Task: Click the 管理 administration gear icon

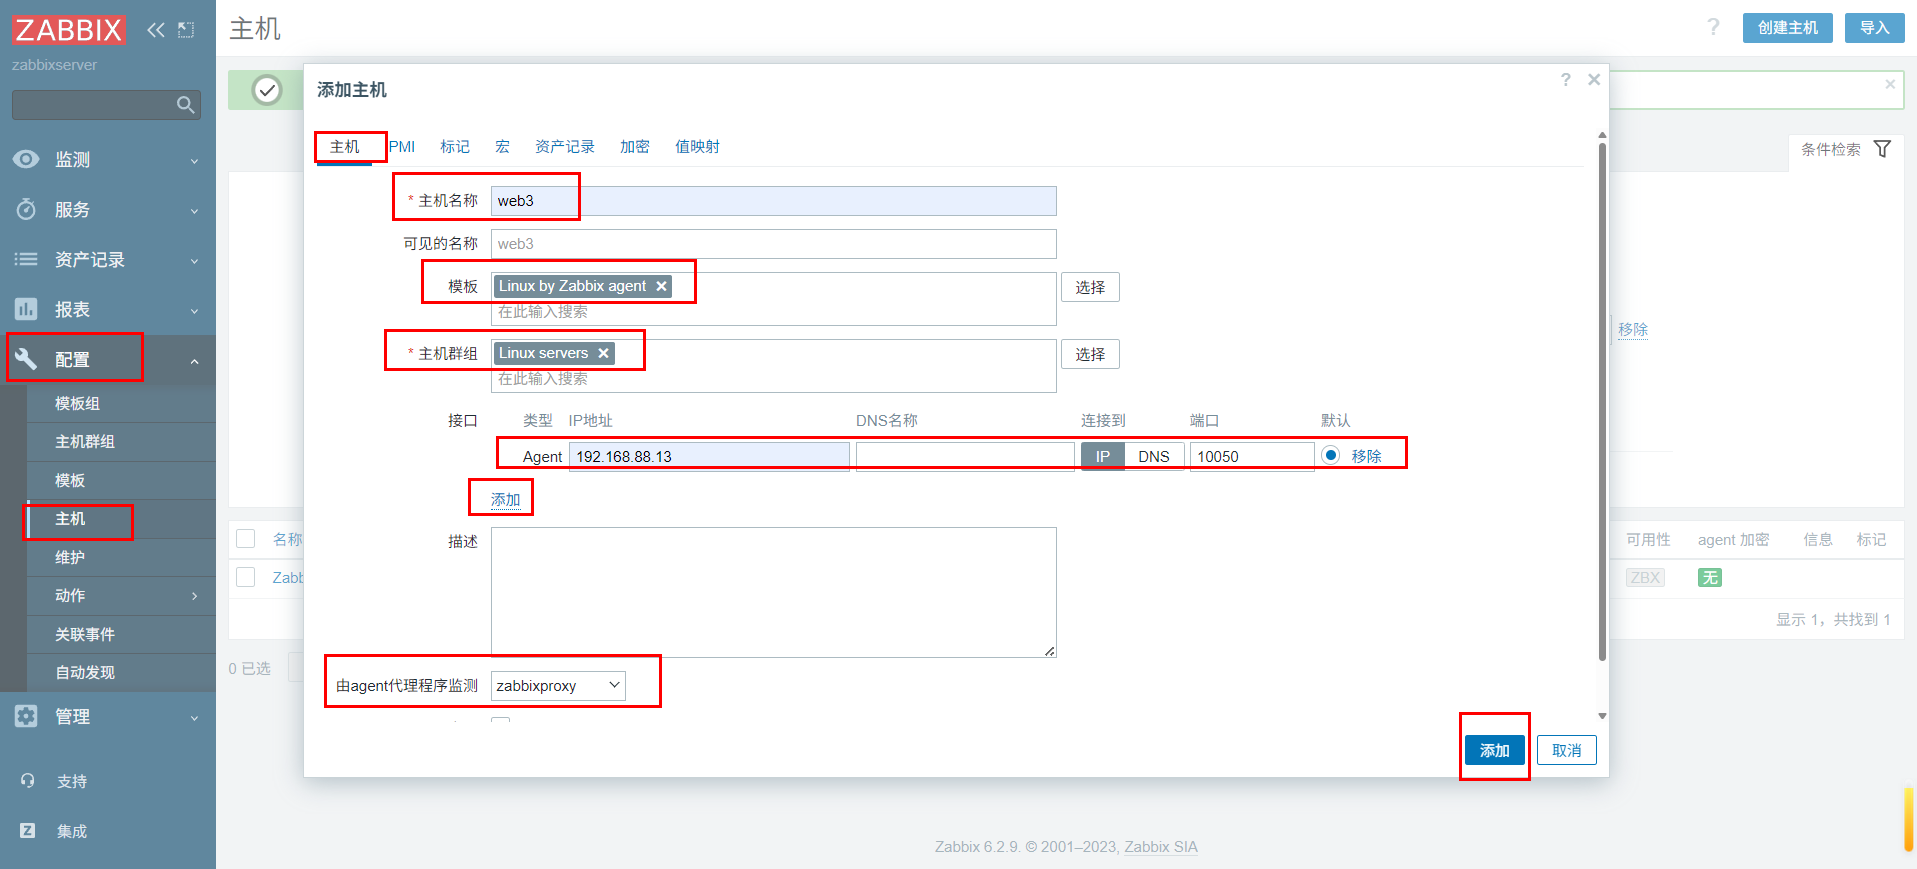Action: [26, 716]
